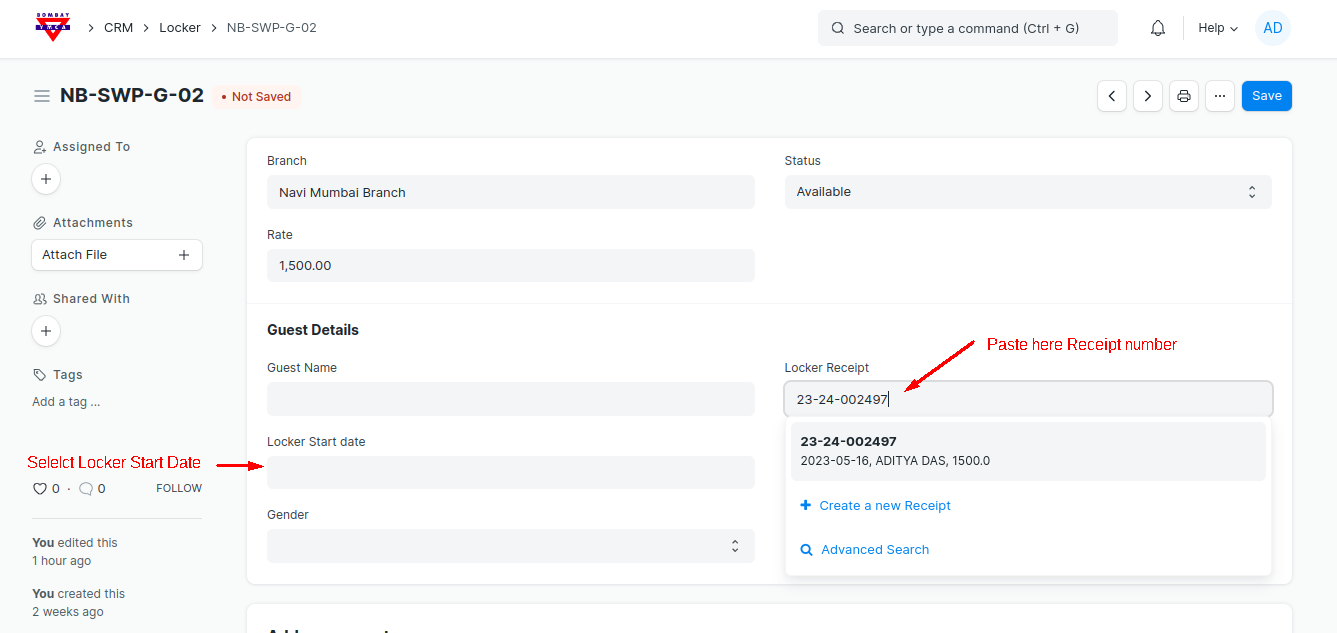Save the locker record

[1266, 96]
